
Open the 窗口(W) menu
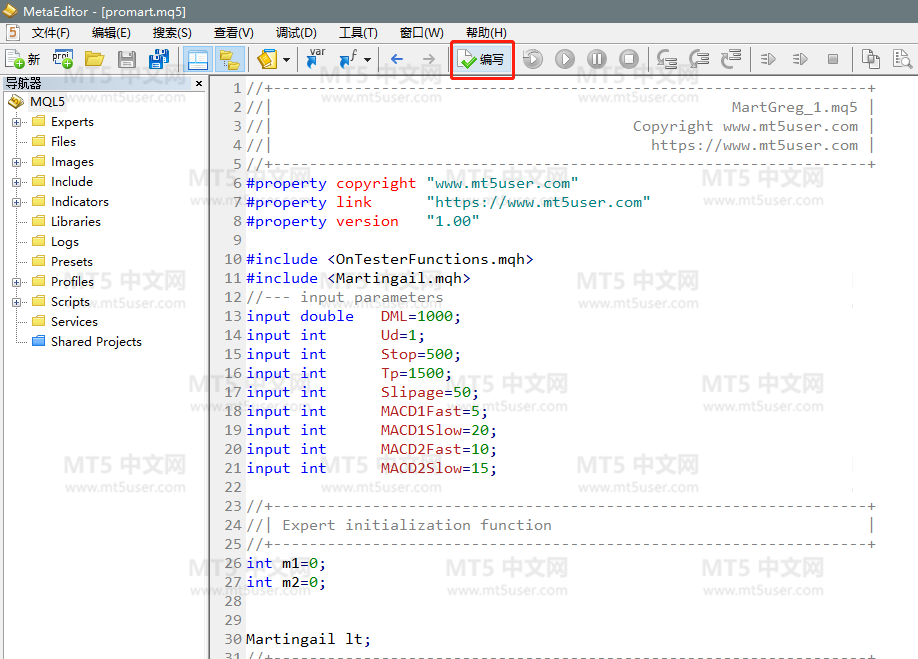(x=422, y=33)
